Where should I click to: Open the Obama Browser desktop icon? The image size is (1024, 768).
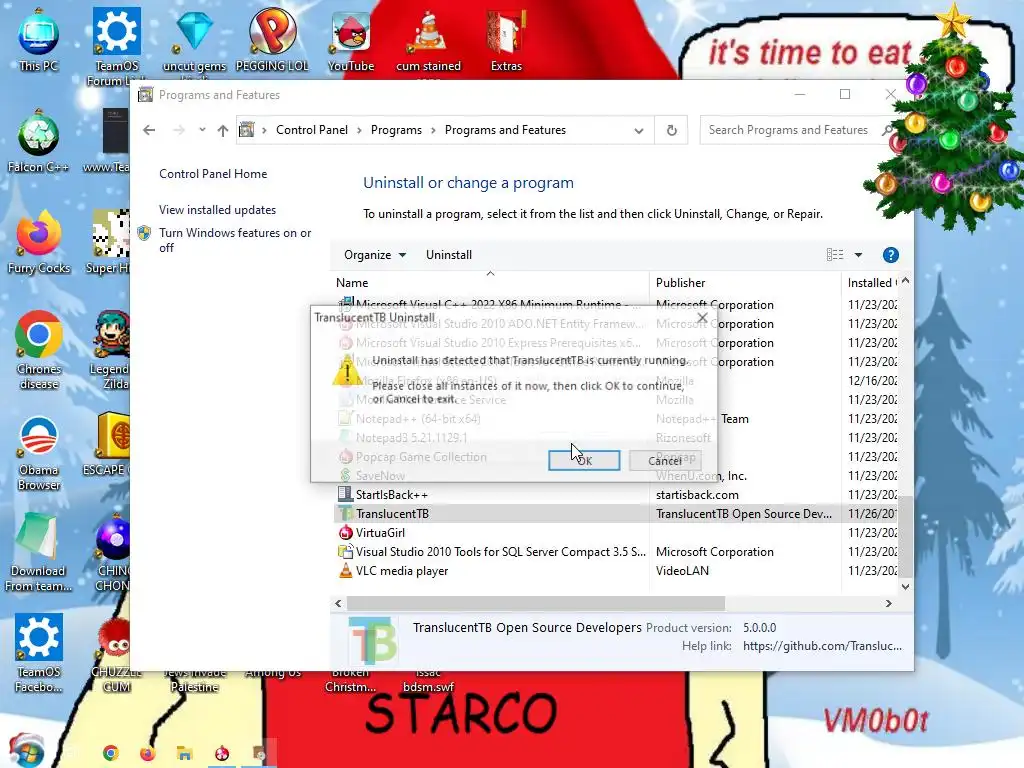point(39,452)
